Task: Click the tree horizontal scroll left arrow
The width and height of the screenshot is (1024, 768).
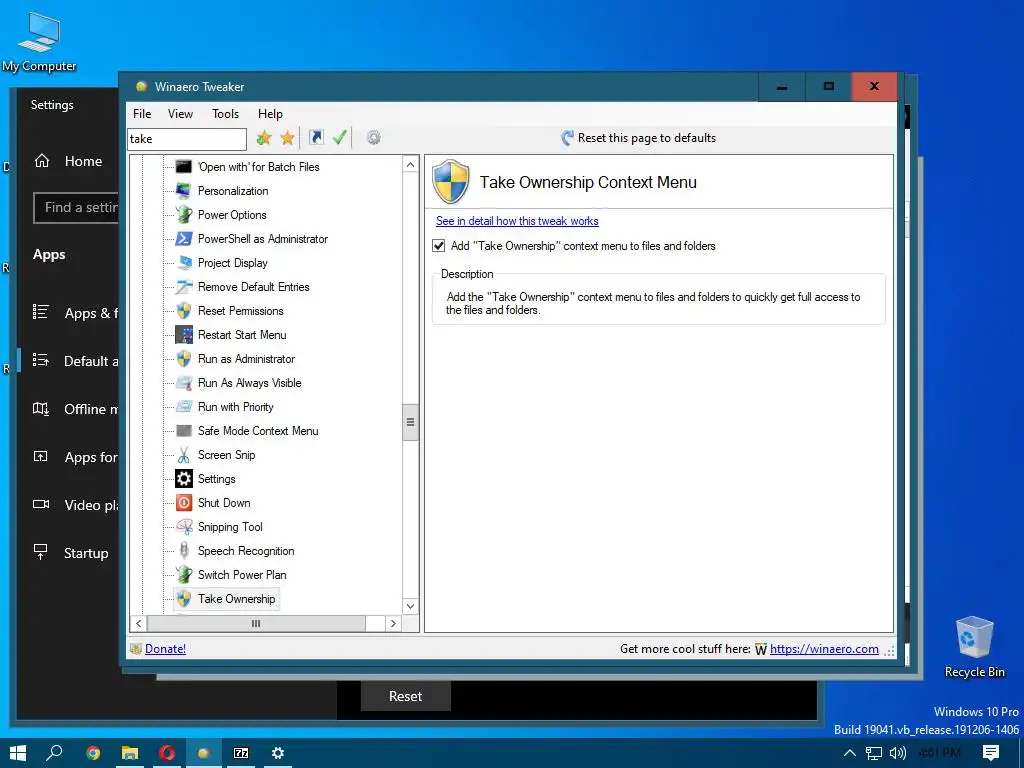Action: point(138,624)
